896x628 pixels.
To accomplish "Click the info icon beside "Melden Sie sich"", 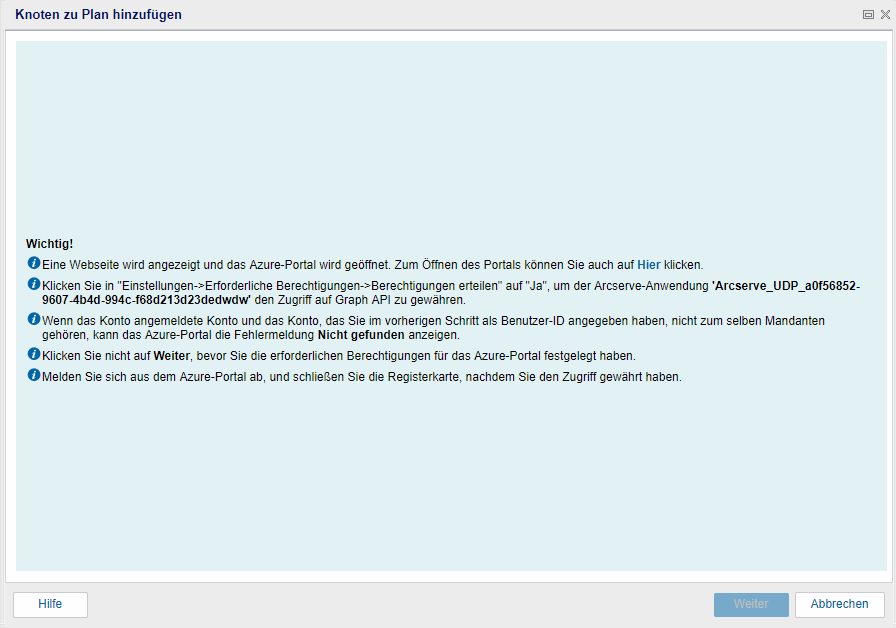I will [x=34, y=376].
